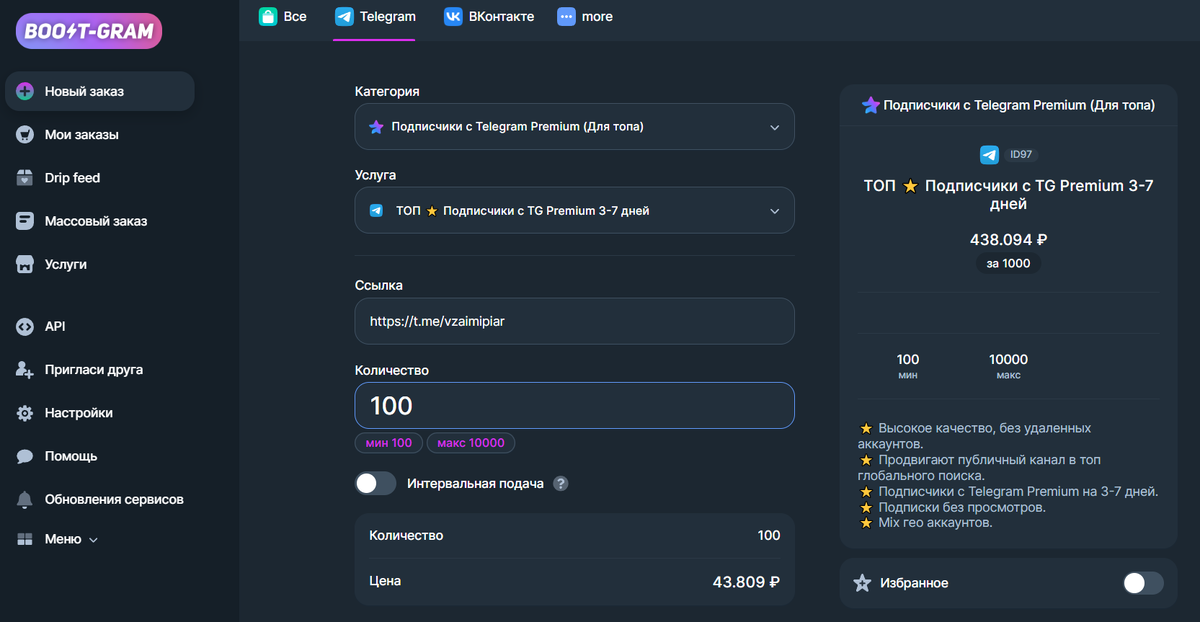Open Новый заказ in the sidebar
Screen dimensions: 1200x622
100,91
